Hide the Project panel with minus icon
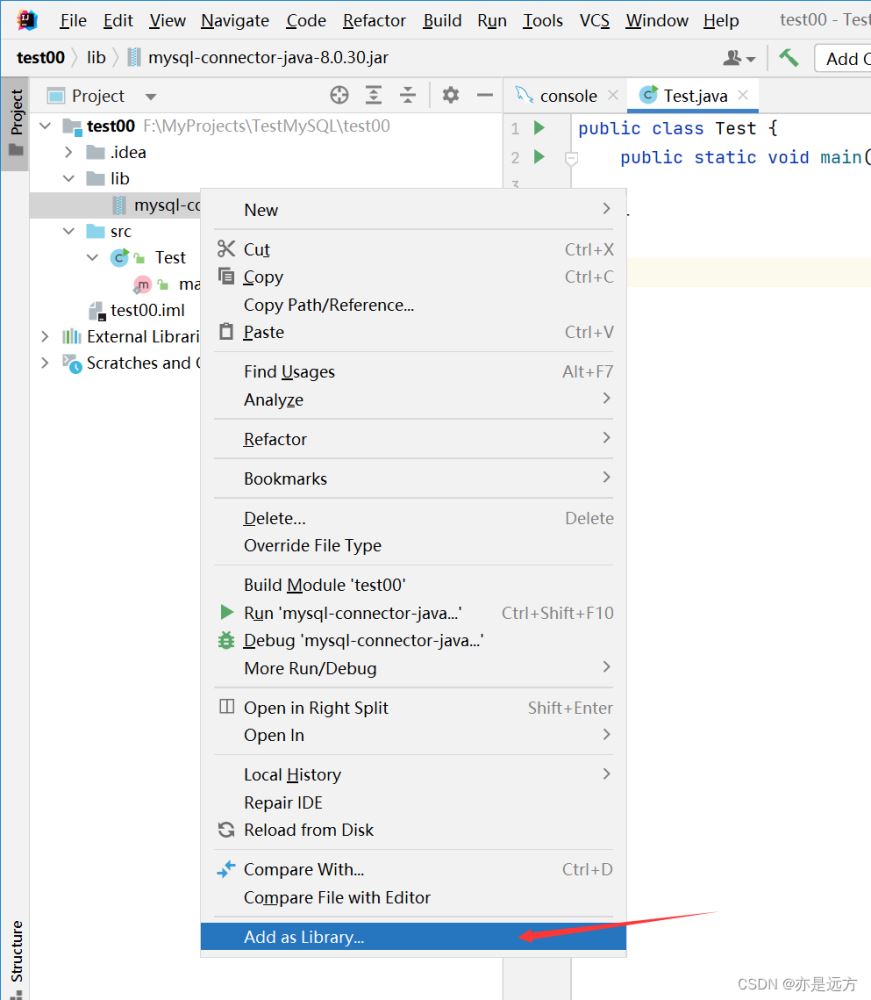 tap(485, 95)
